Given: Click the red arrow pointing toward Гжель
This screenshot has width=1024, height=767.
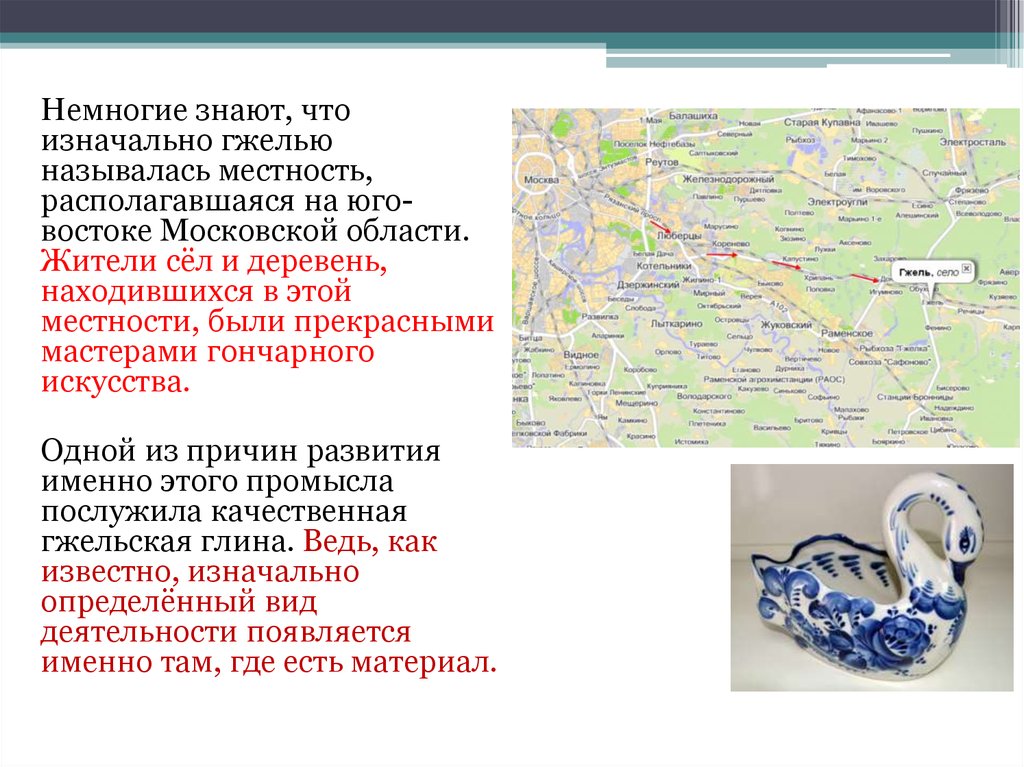Looking at the screenshot, I should (866, 277).
